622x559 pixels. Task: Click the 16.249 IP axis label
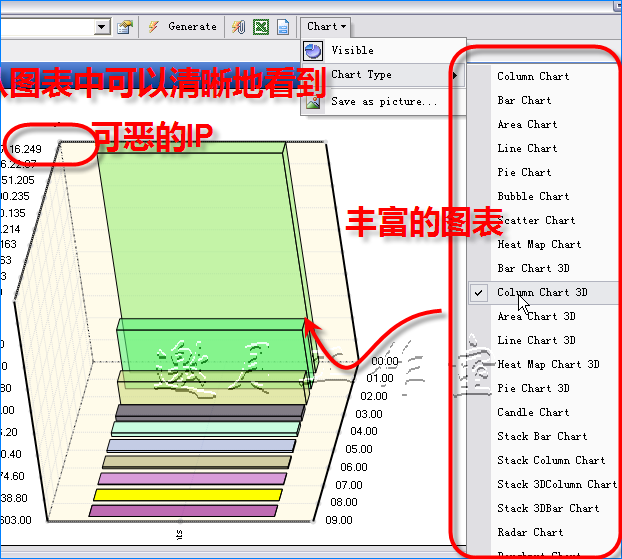coord(25,149)
